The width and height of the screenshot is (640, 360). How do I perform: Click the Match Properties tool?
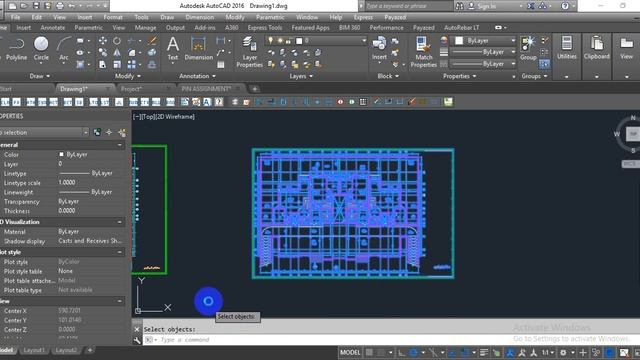click(423, 52)
